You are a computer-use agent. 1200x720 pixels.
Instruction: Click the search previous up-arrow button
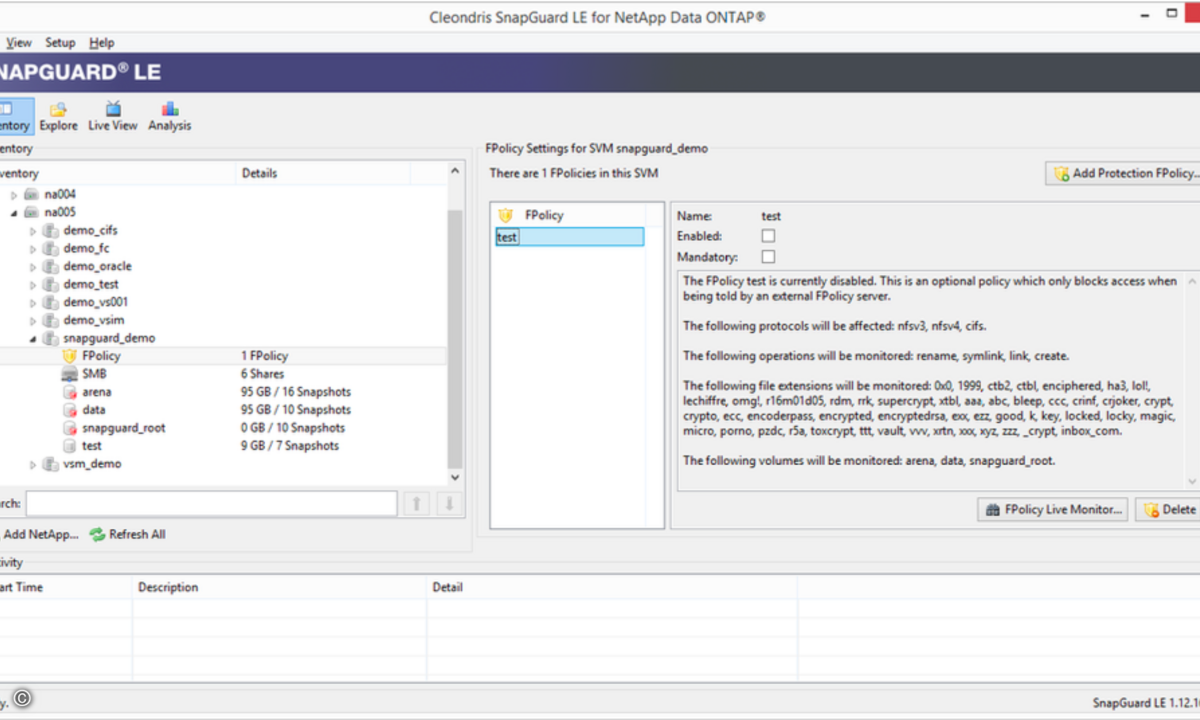pos(415,504)
